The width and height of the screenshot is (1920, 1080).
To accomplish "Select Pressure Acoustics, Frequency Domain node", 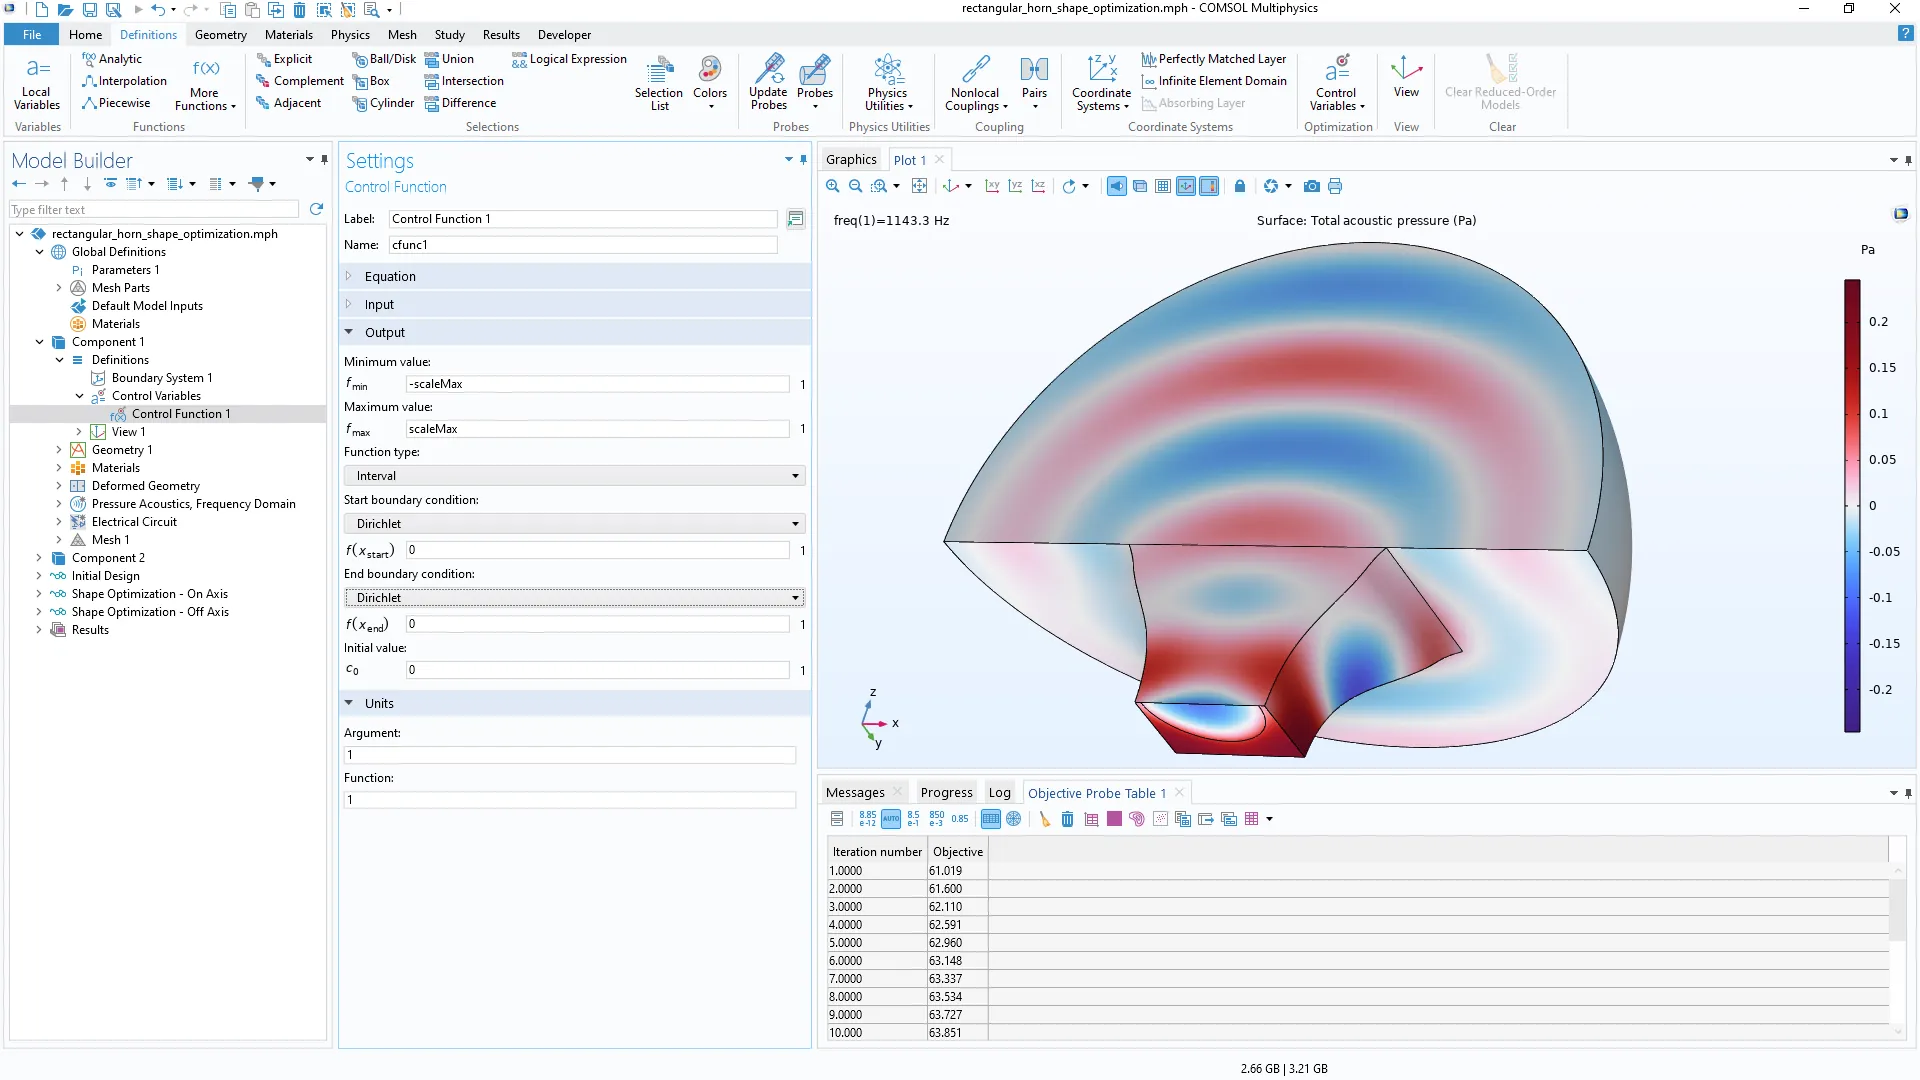I will 193,504.
